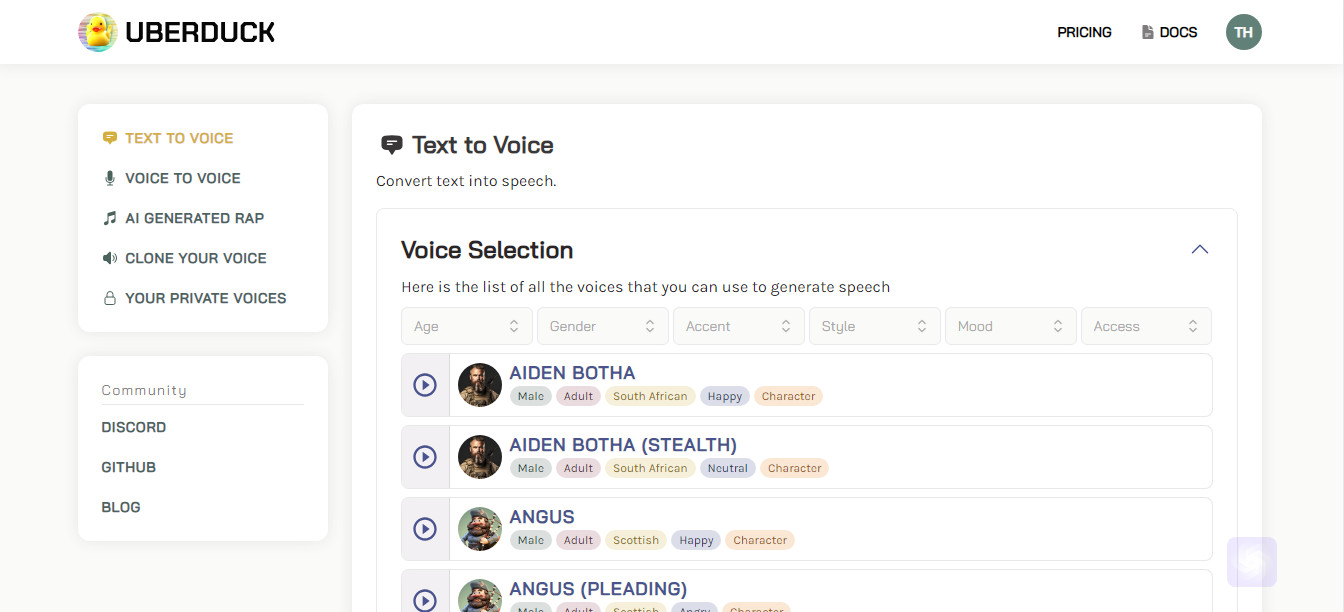Click the music note icon for AI Generated Rap
1344x612 pixels.
[110, 218]
